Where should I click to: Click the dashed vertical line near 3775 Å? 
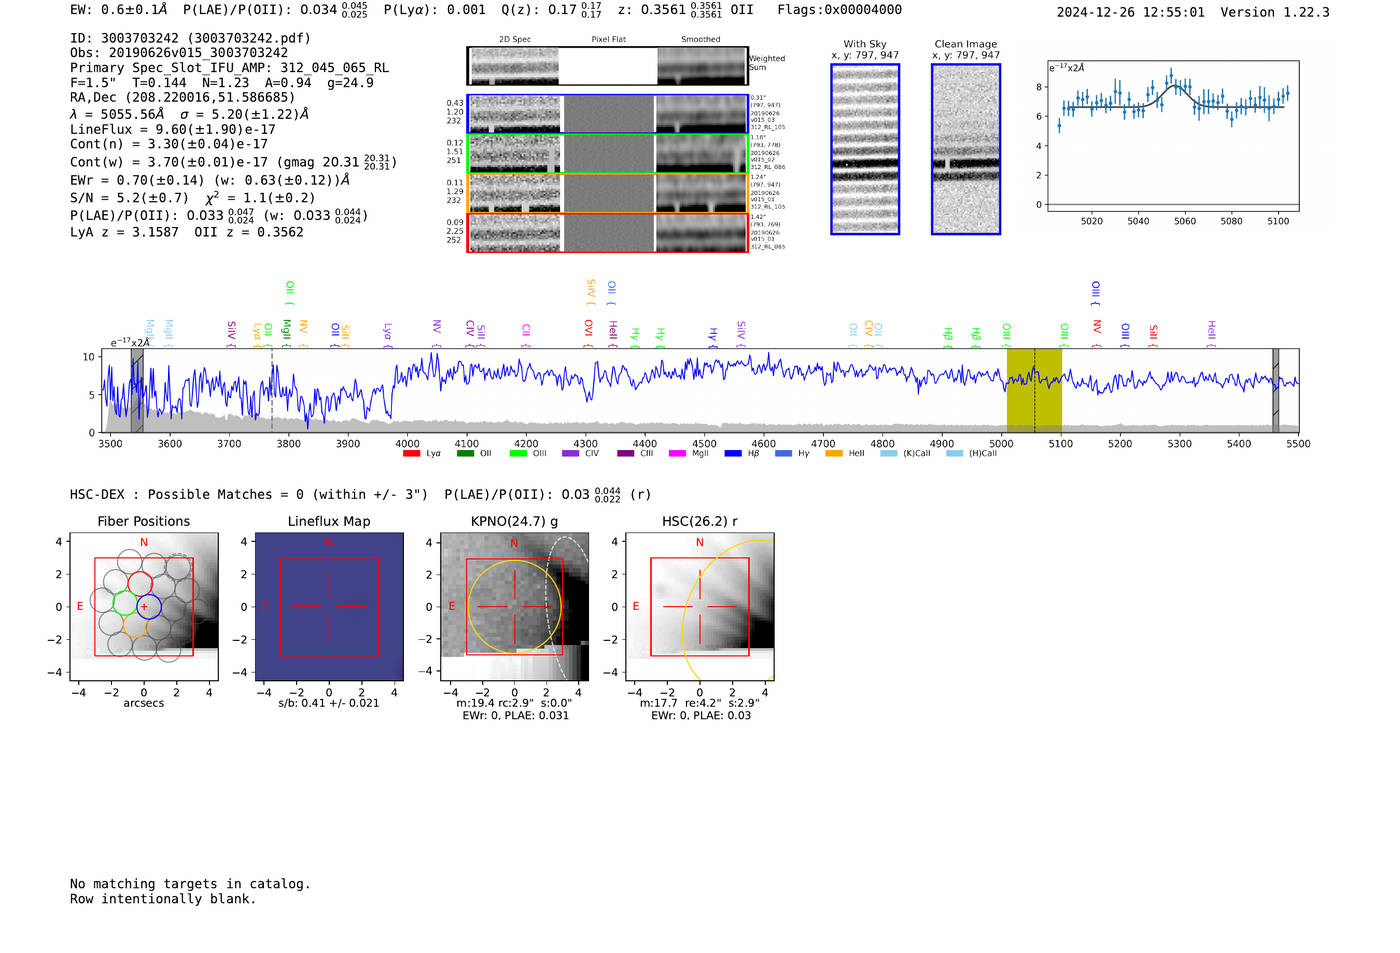[272, 390]
